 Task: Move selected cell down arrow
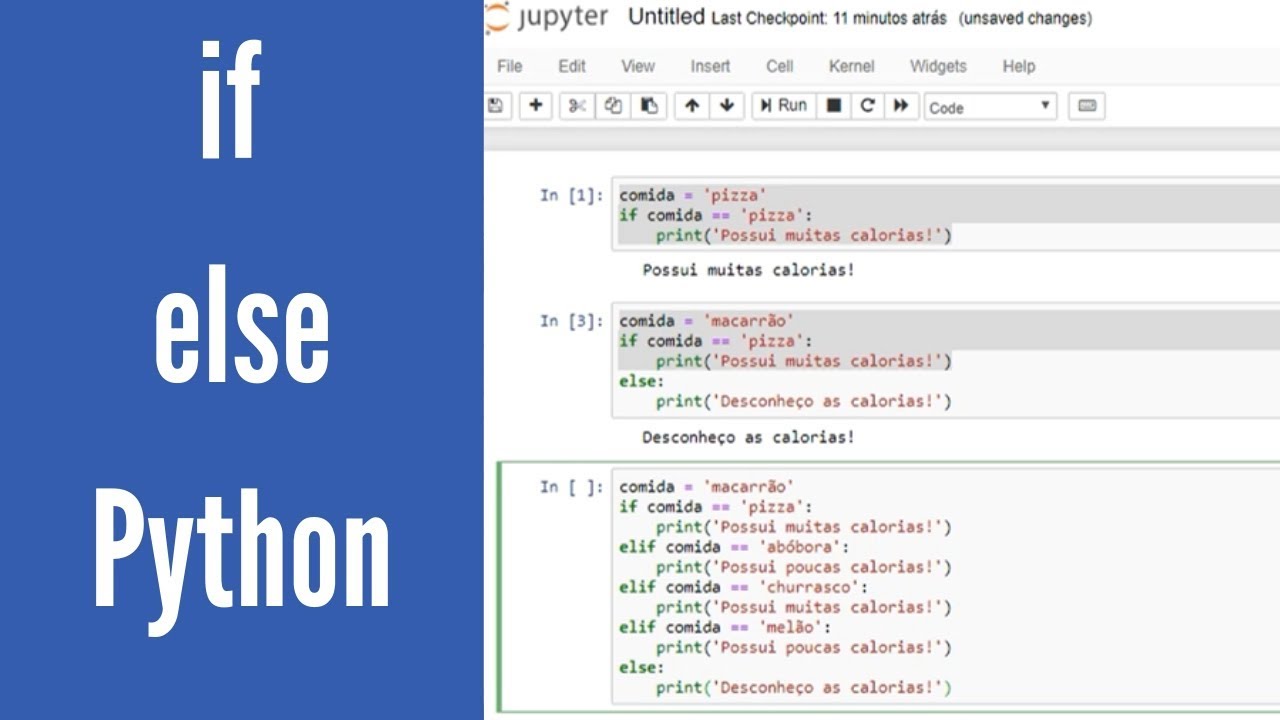(727, 105)
